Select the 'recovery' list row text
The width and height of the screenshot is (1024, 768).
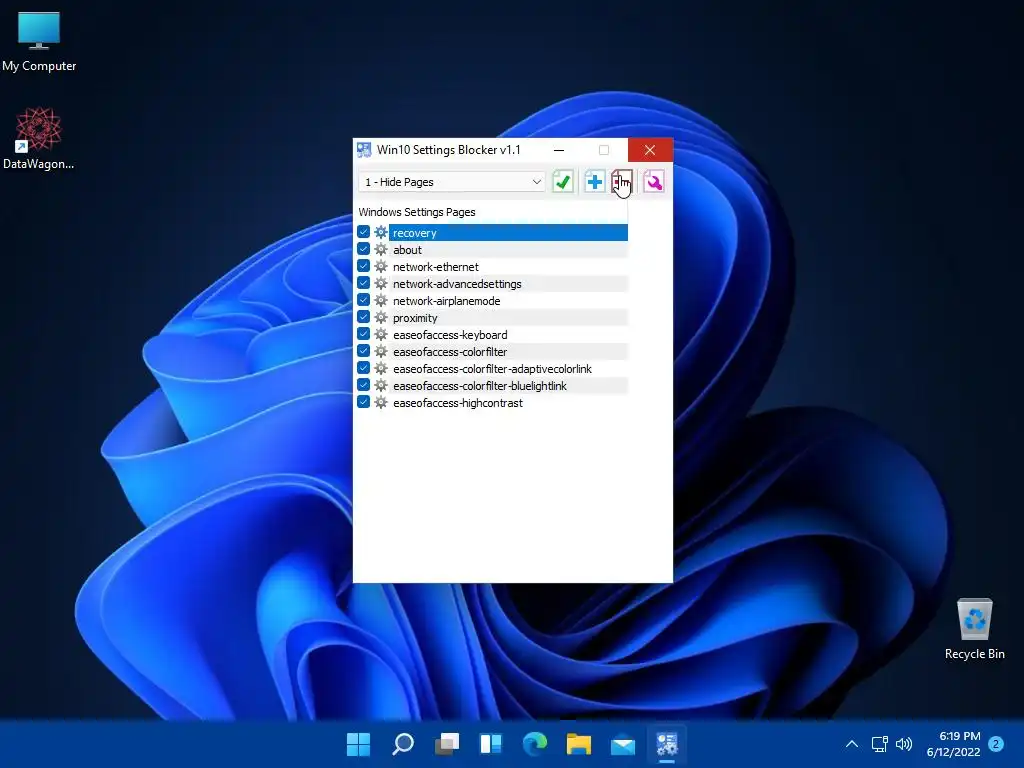coord(415,233)
